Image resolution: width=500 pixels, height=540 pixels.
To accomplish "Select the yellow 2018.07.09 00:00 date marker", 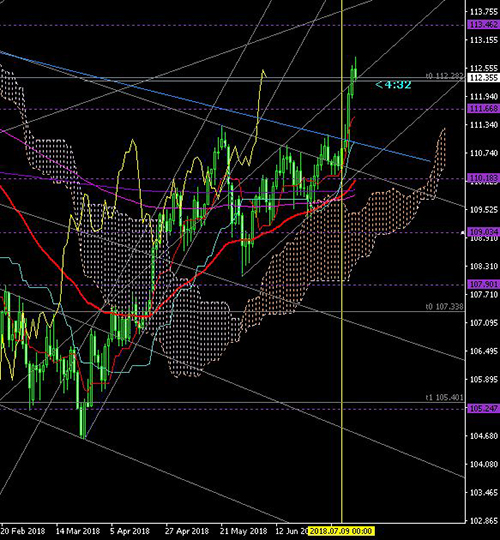I will (341, 531).
